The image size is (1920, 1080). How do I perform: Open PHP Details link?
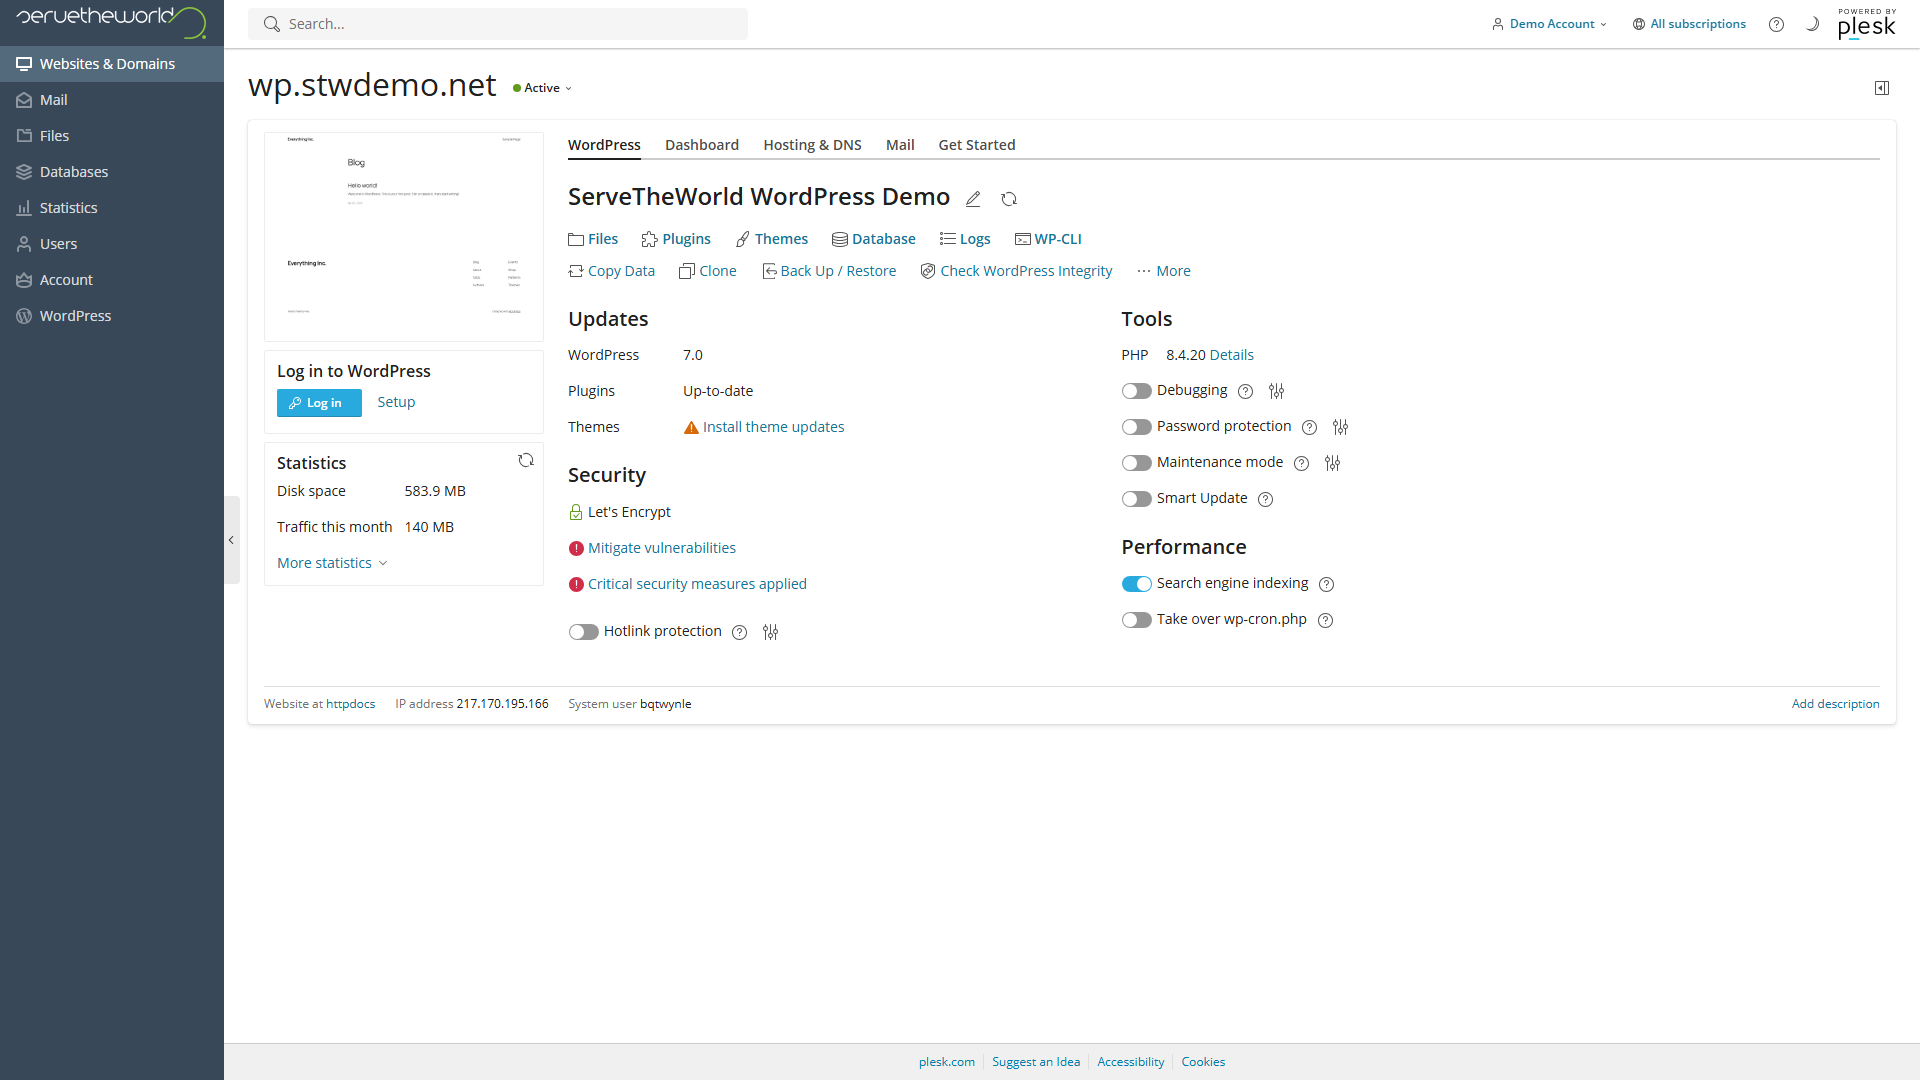coord(1231,355)
